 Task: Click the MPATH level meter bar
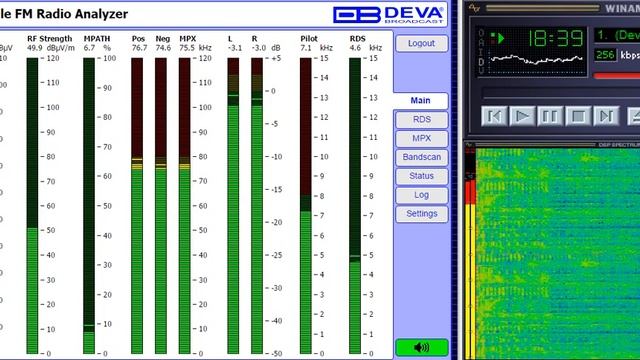pos(89,206)
